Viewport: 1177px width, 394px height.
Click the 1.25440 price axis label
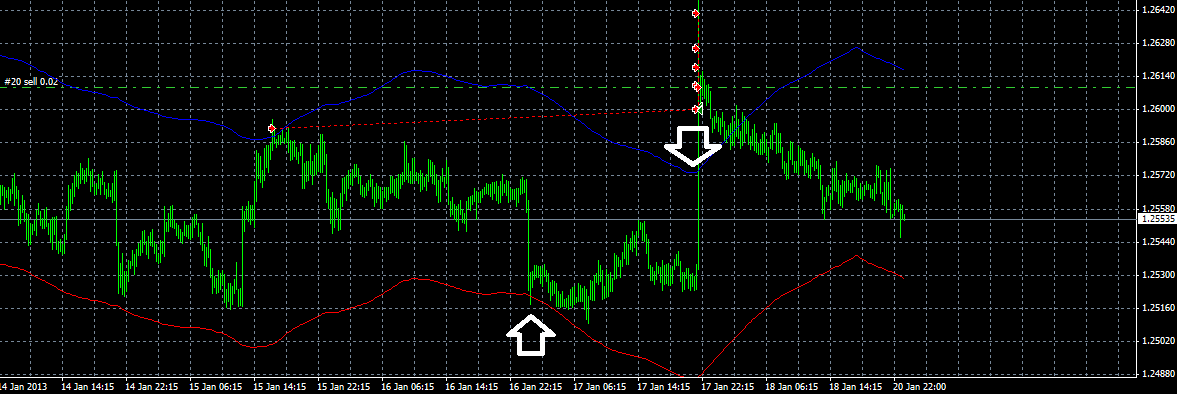[x=1157, y=242]
